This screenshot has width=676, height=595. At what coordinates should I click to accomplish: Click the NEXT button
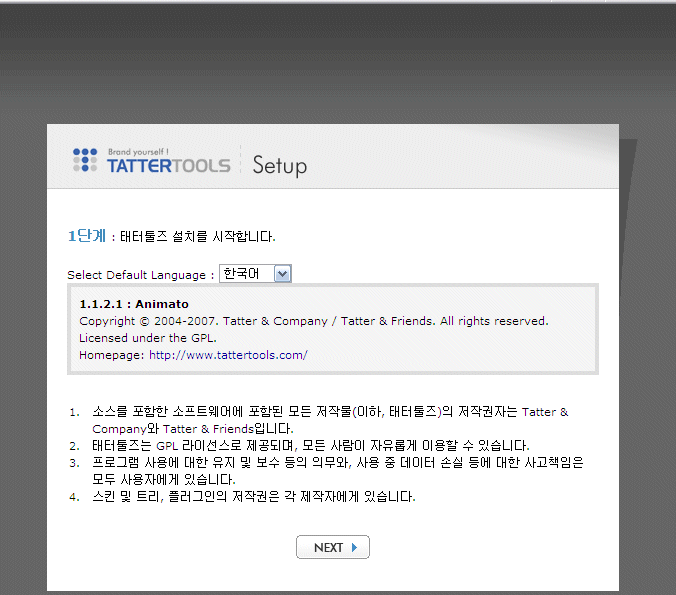click(332, 547)
